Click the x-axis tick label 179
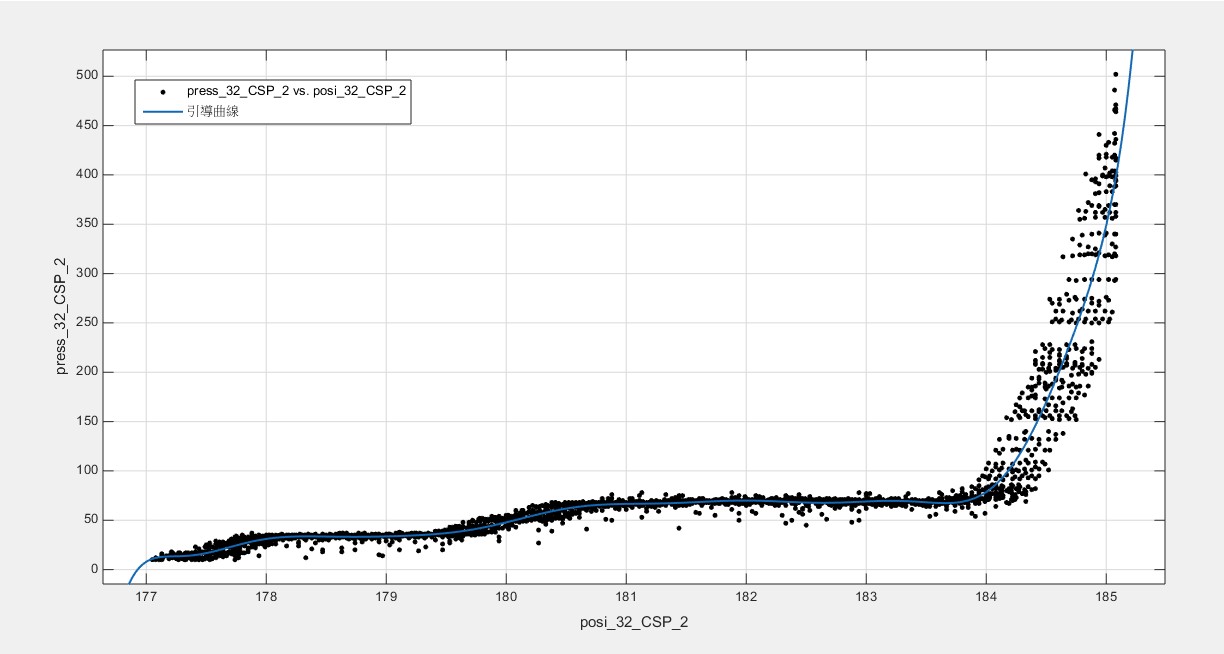 (x=386, y=598)
